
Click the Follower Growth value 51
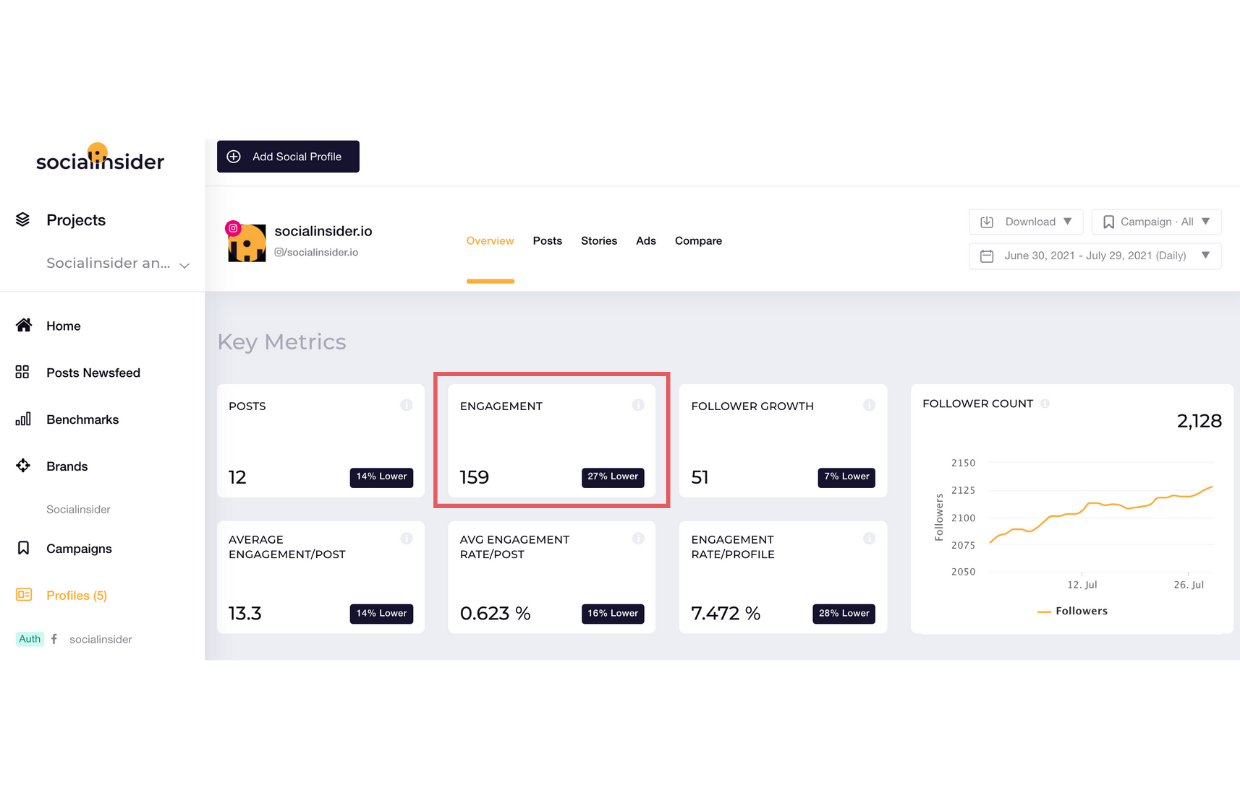tap(700, 477)
